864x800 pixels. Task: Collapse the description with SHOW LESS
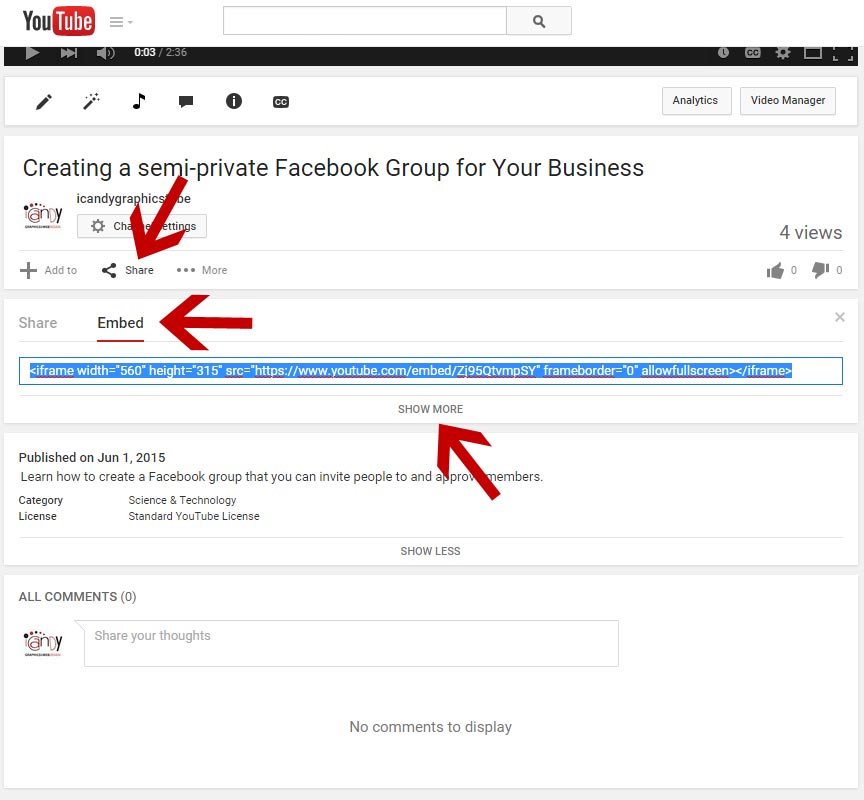tap(430, 551)
